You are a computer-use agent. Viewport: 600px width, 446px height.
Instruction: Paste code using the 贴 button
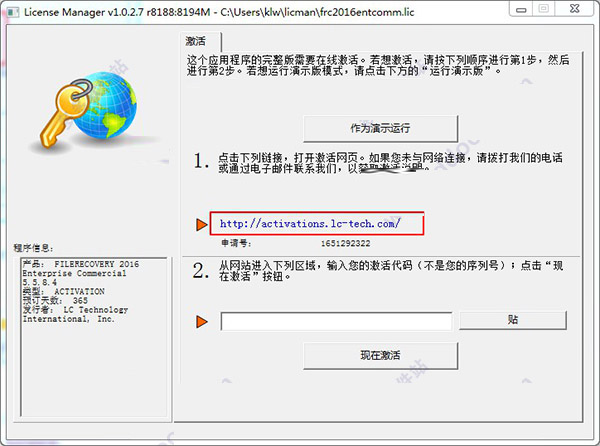pos(513,320)
